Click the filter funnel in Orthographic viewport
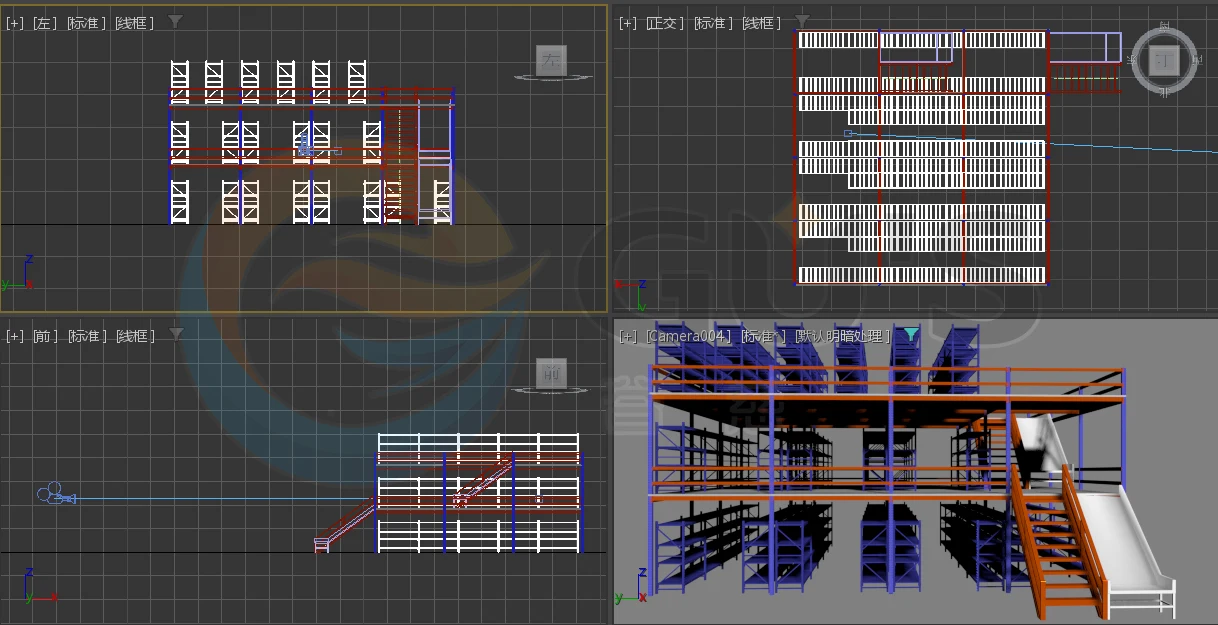 801,21
